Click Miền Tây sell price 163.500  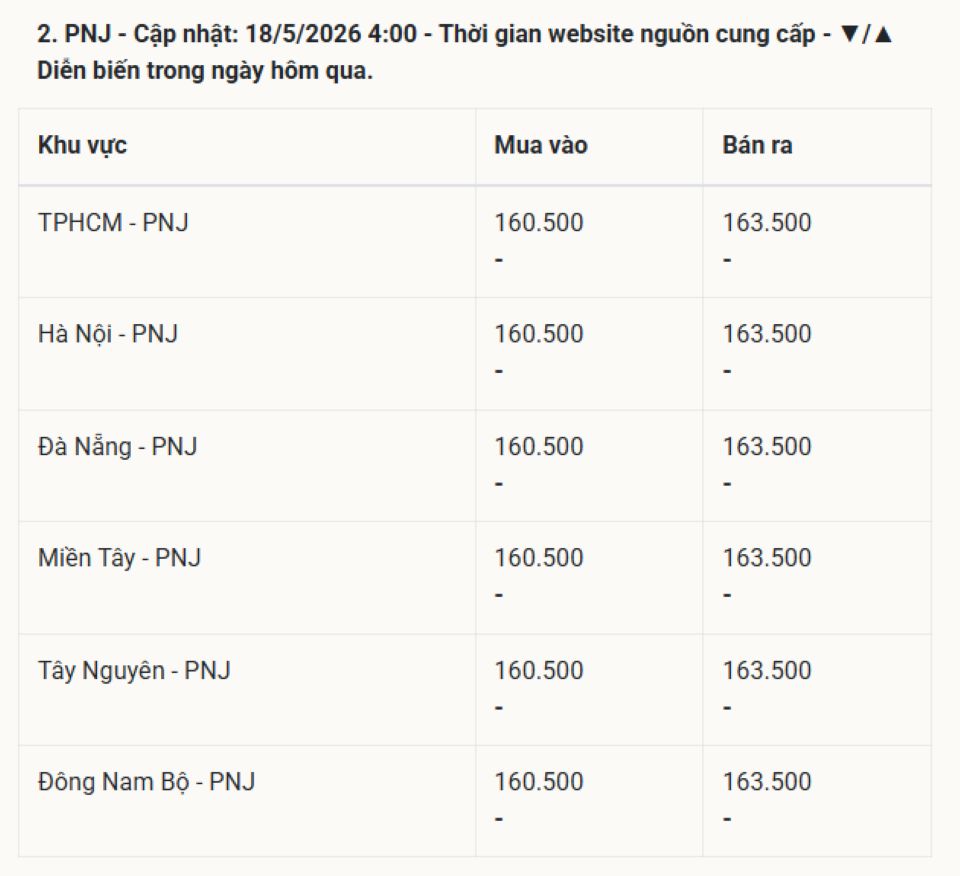click(767, 558)
